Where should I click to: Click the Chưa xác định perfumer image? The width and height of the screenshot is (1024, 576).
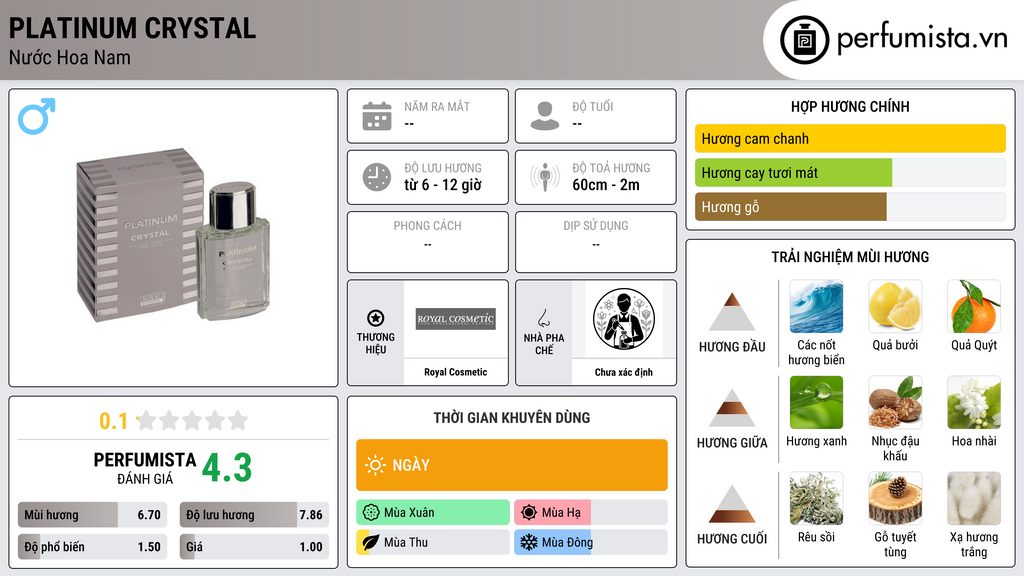624,319
